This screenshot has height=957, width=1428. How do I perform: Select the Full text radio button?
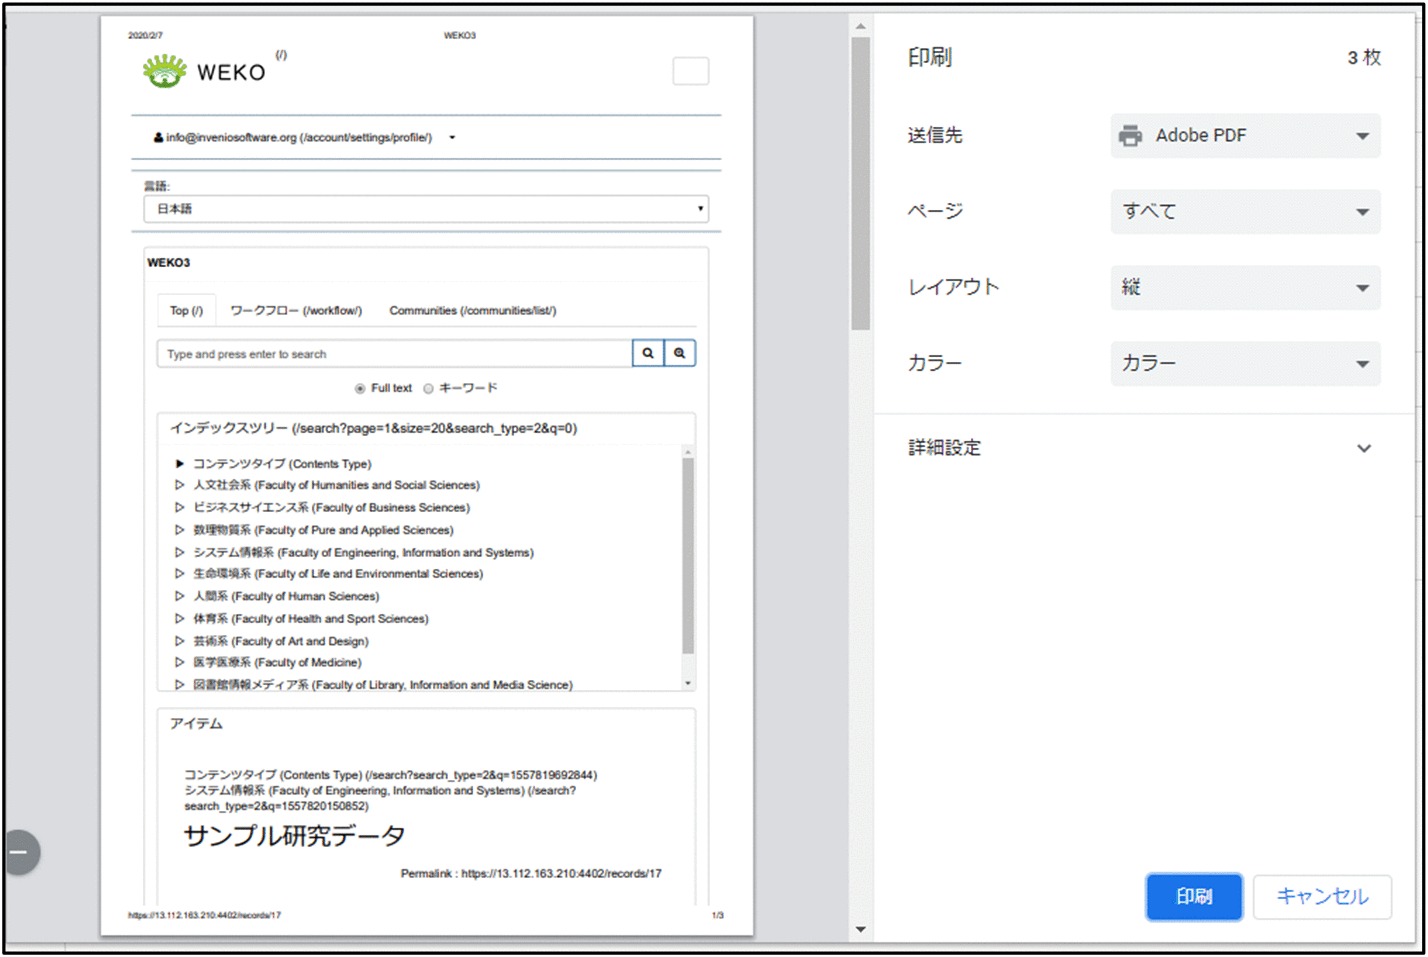[x=360, y=389]
